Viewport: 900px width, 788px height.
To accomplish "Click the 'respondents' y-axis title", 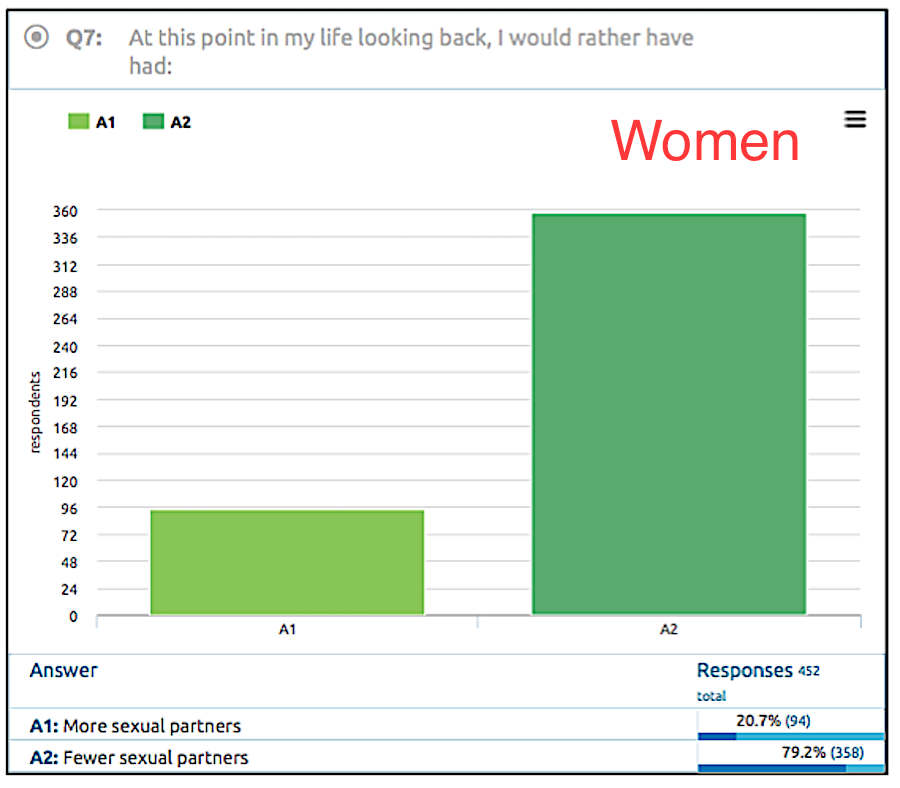I will point(35,412).
